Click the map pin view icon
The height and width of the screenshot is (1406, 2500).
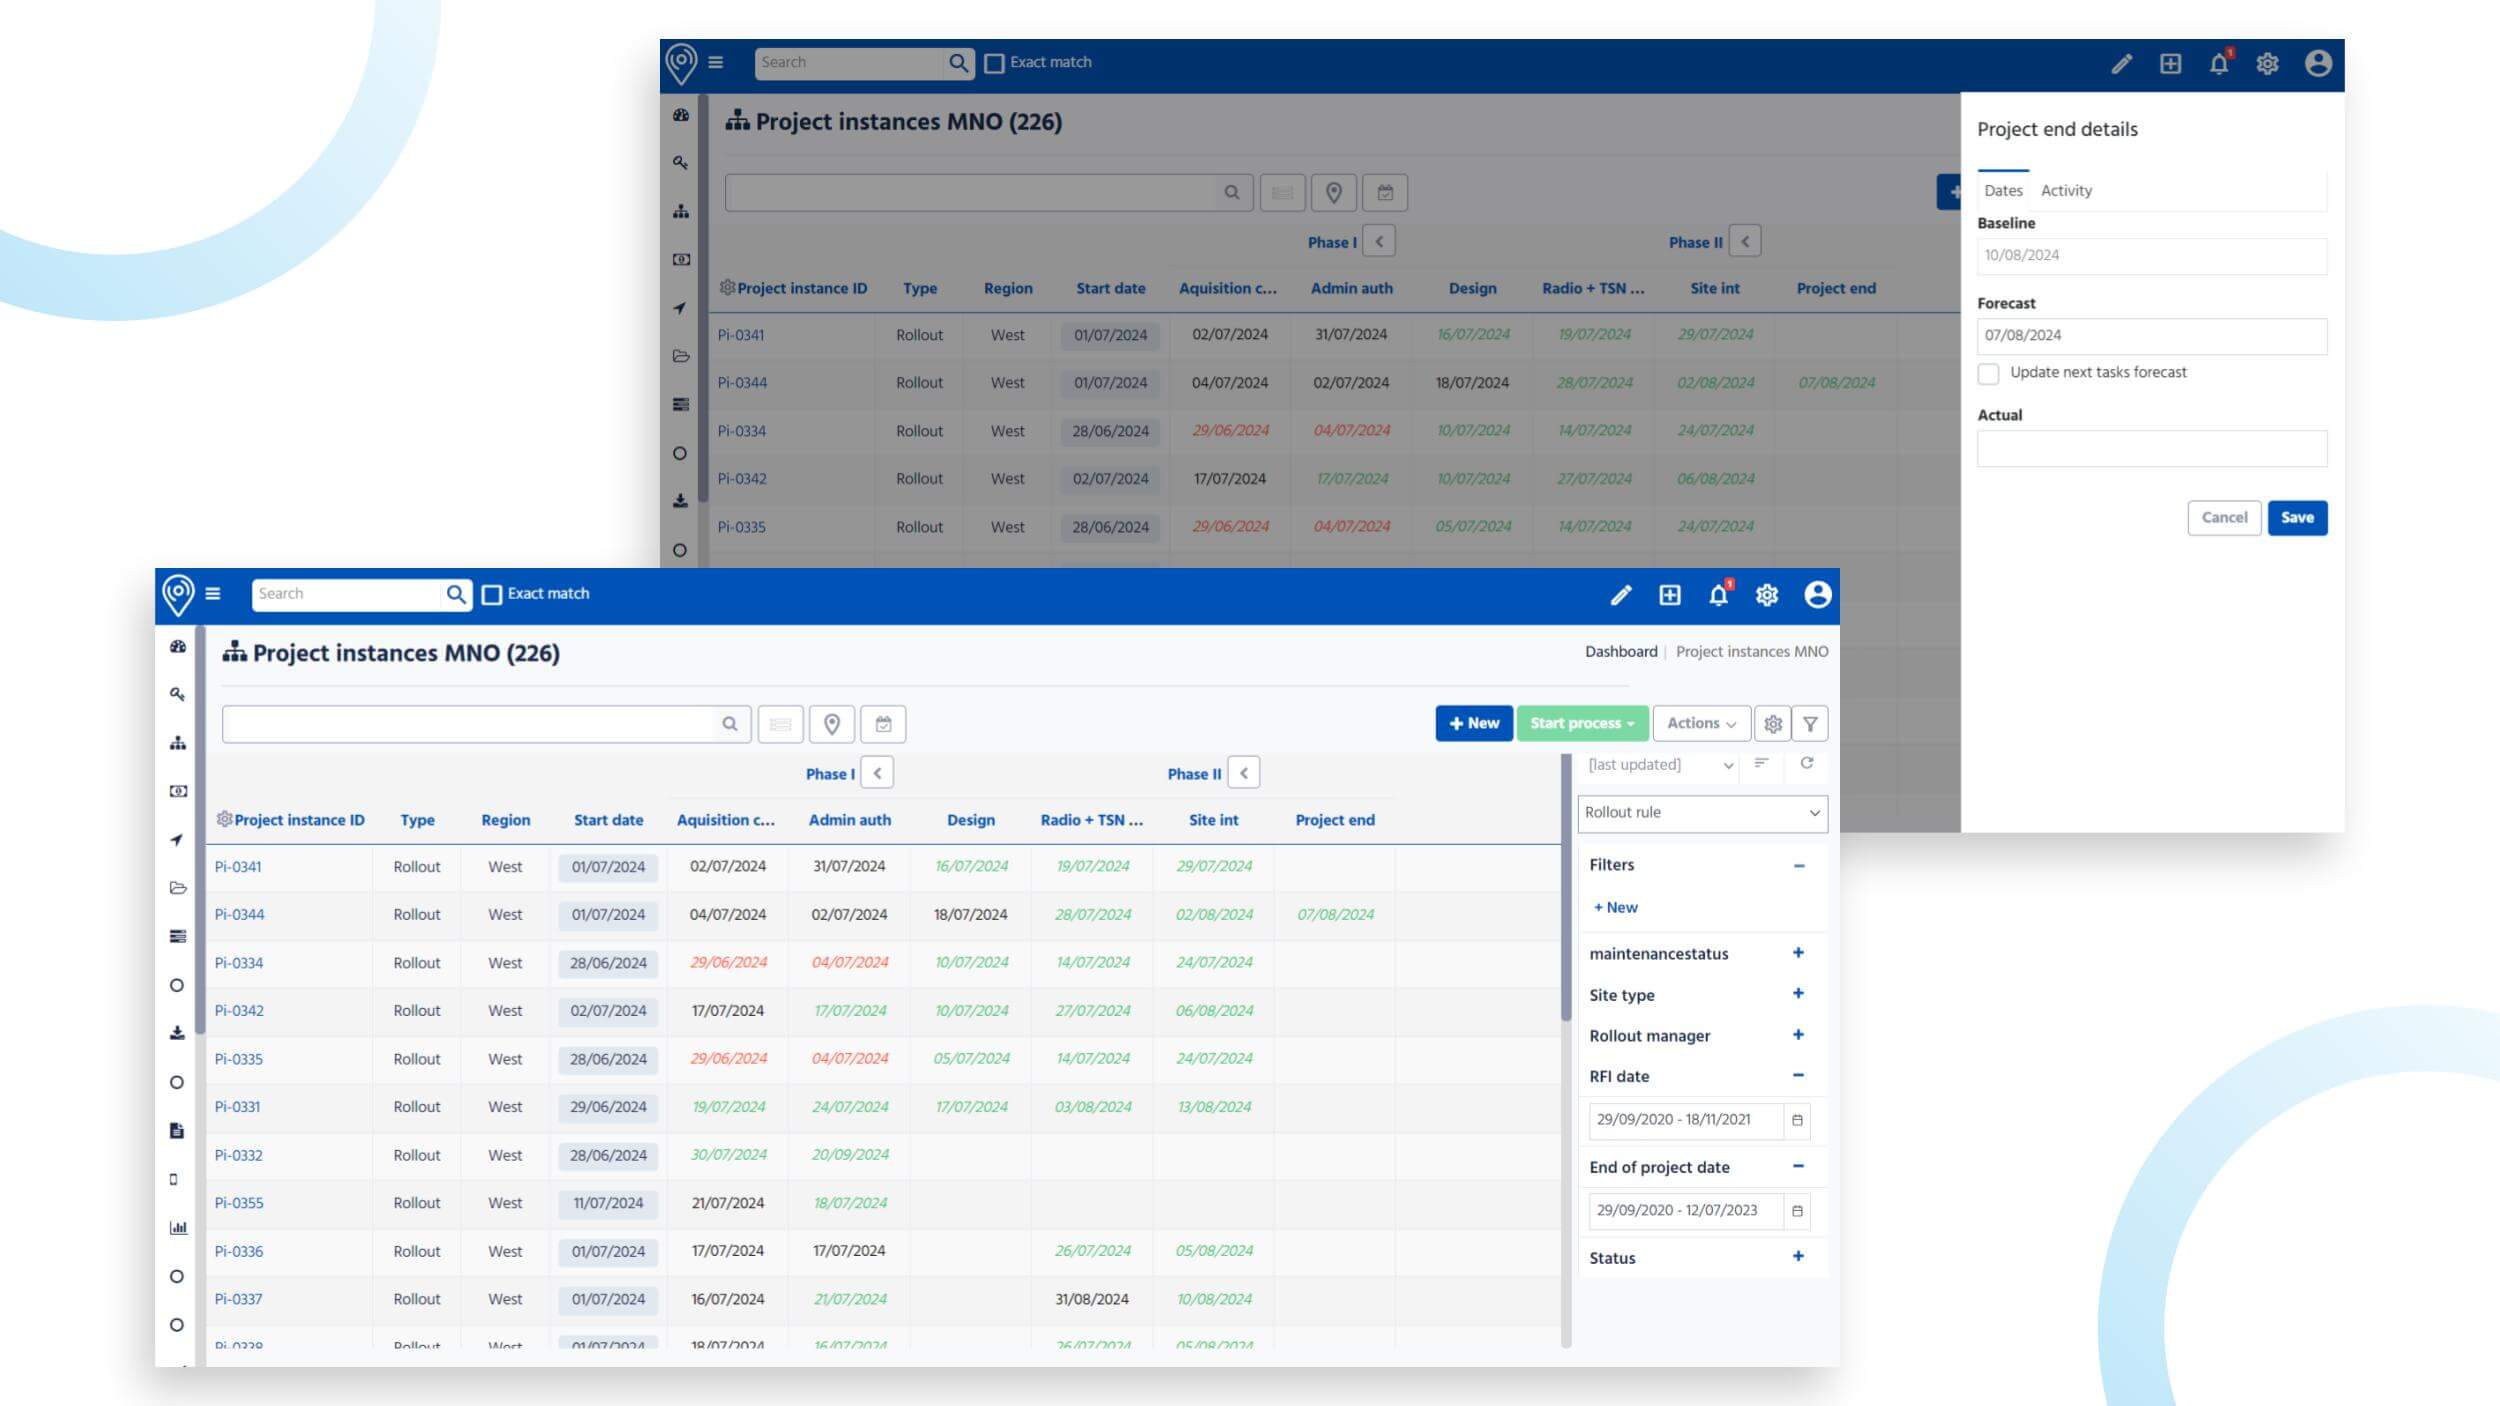[831, 724]
